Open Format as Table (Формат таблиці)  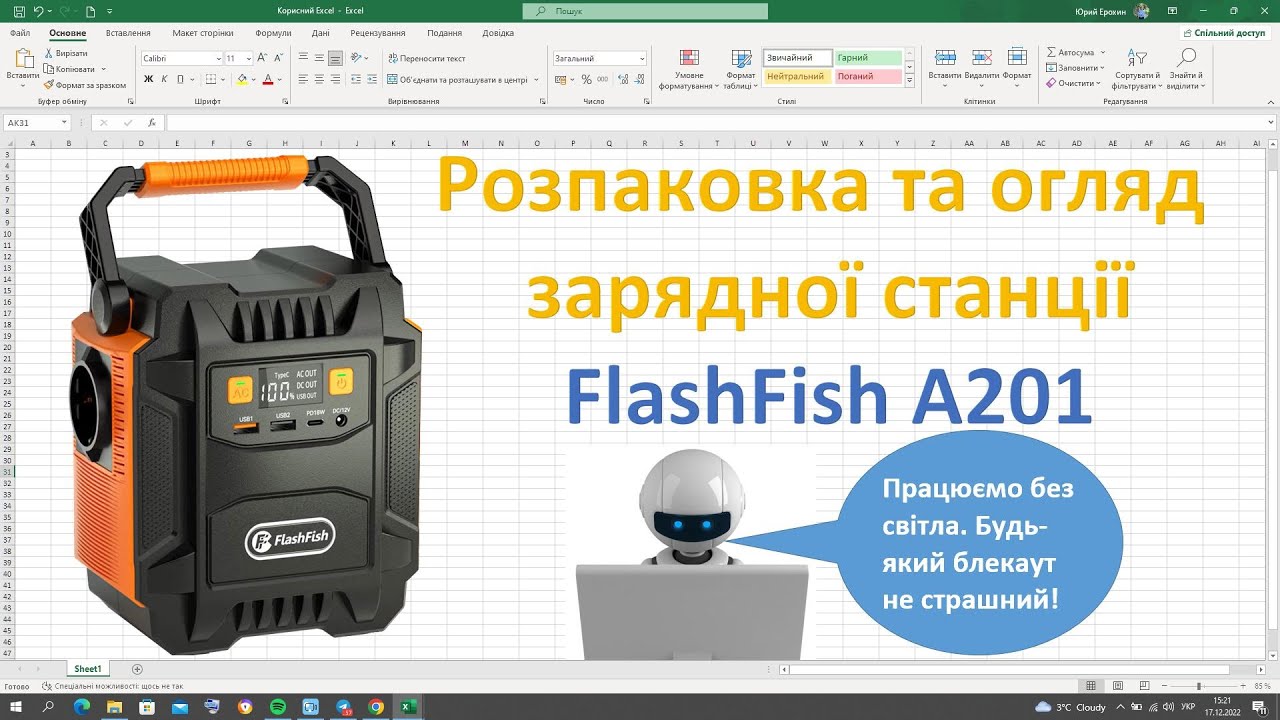tap(741, 69)
